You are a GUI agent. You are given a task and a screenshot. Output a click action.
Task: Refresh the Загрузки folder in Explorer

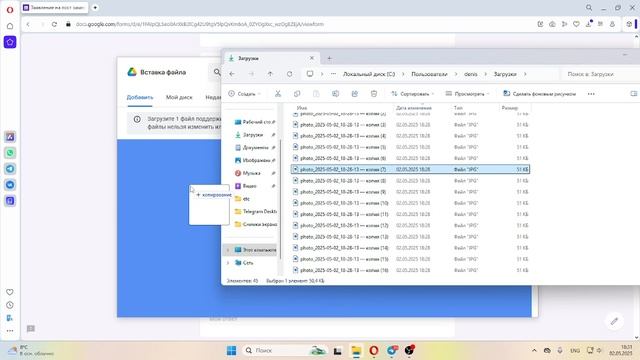point(289,74)
